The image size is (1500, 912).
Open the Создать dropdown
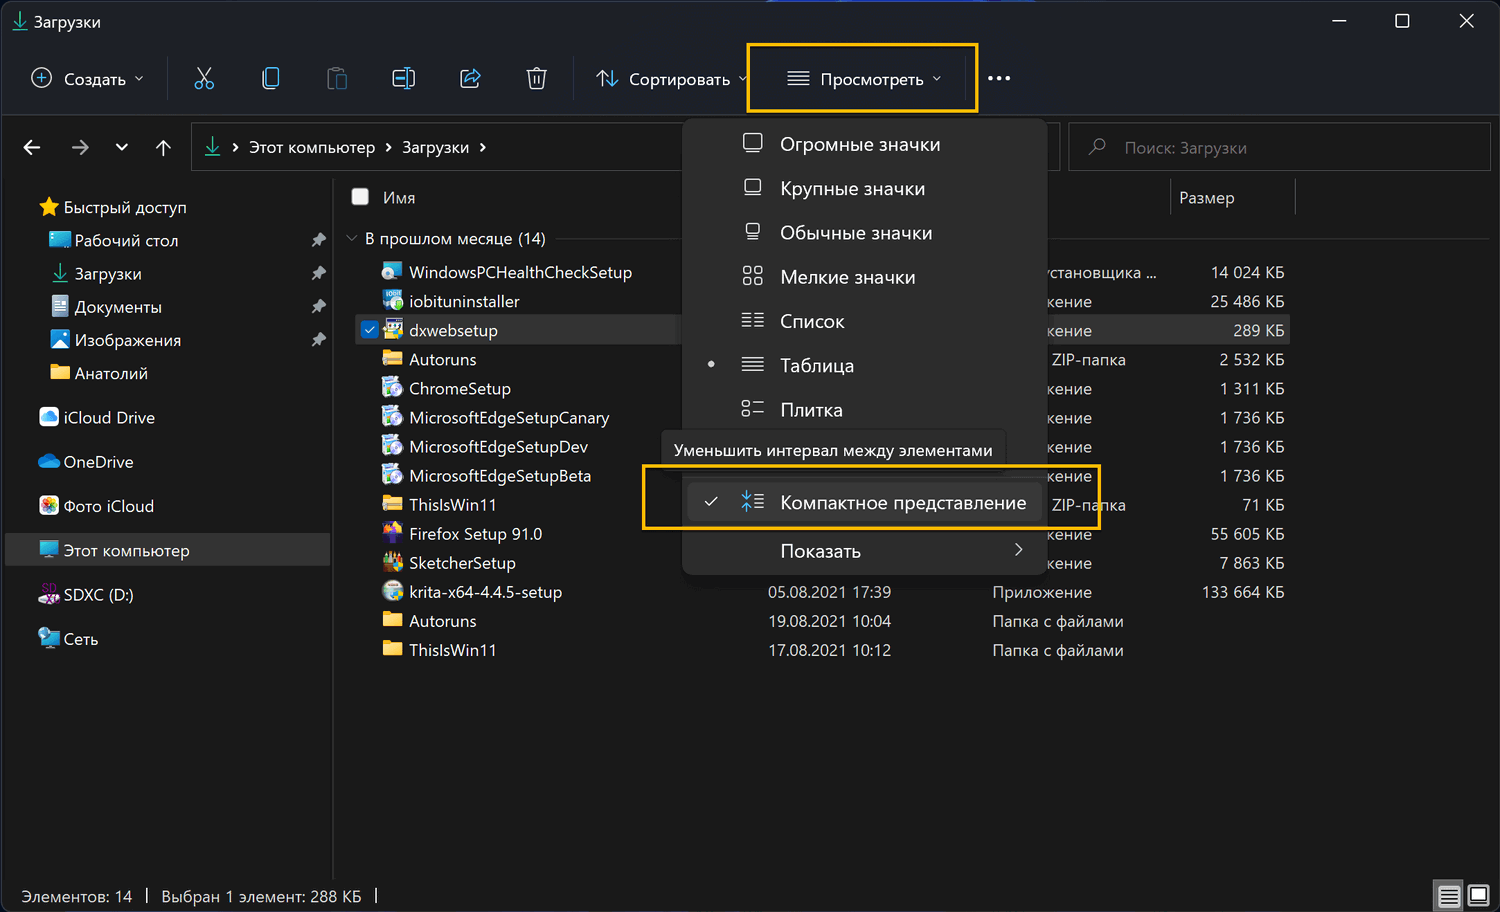87,79
